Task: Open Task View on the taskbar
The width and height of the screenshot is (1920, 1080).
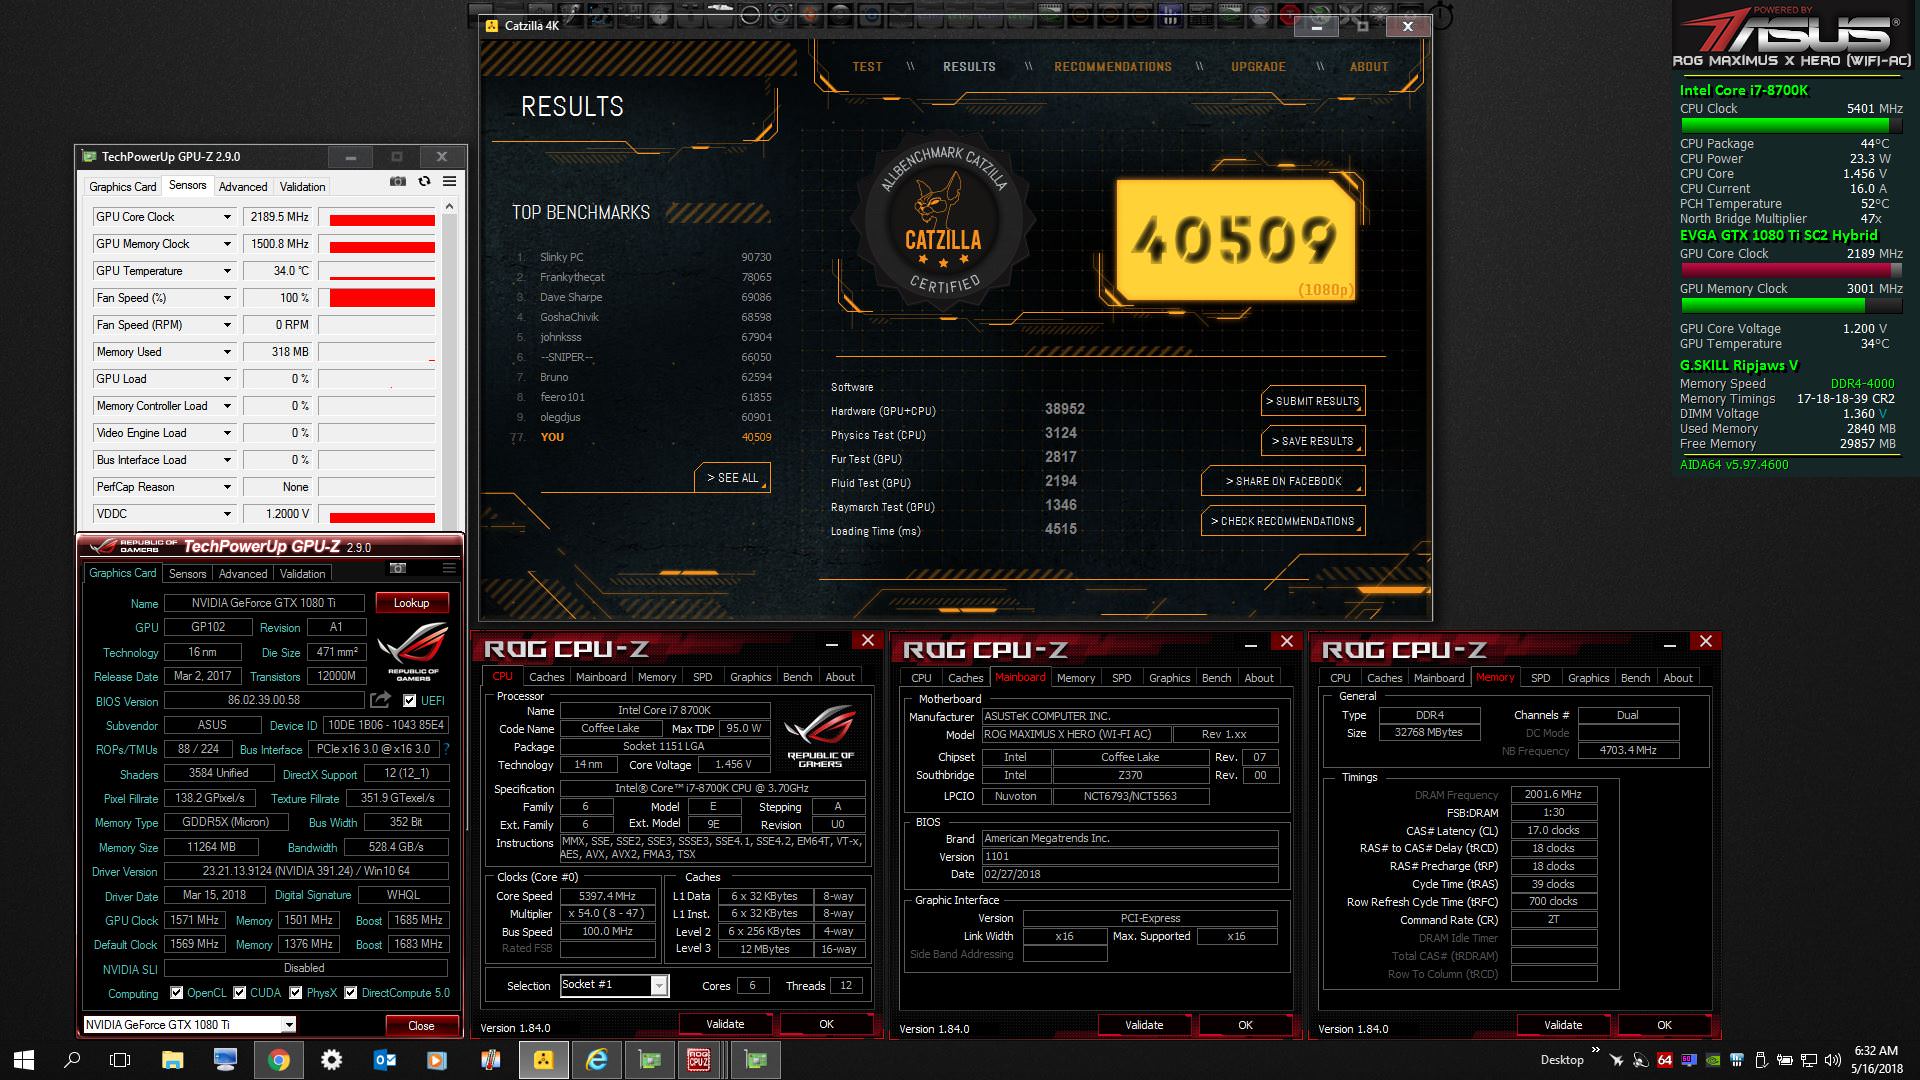Action: click(x=120, y=1060)
